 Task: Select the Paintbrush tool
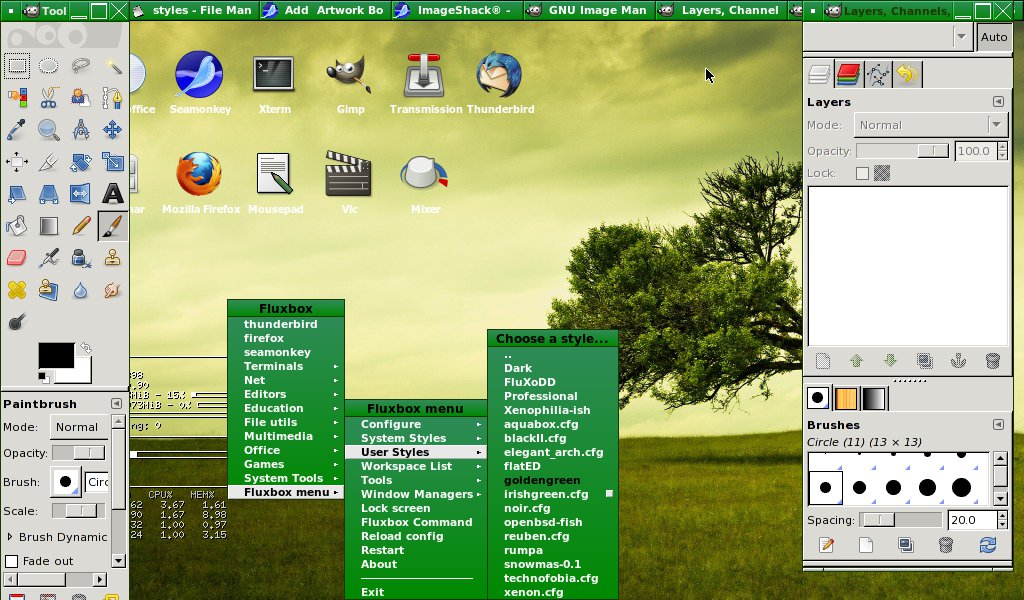pos(112,226)
